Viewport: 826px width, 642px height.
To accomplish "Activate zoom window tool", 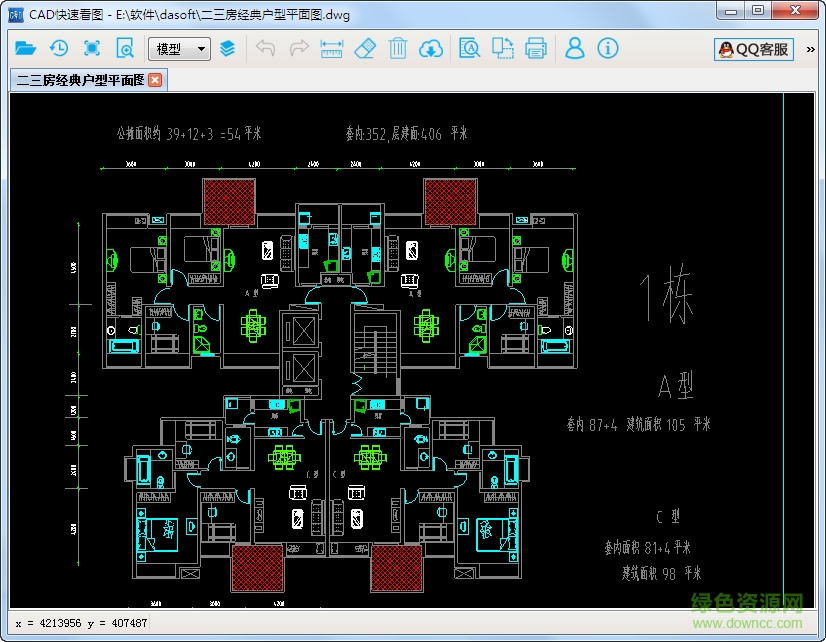I will click(x=125, y=48).
